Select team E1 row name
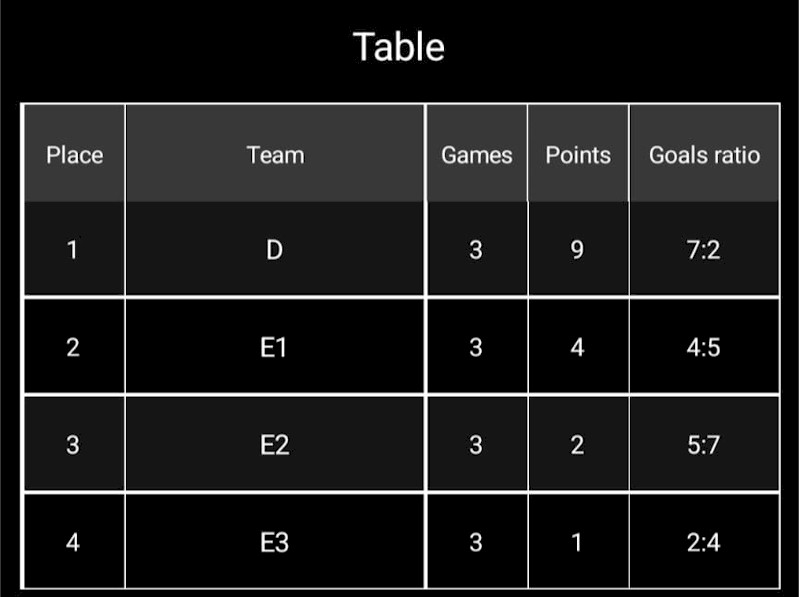 [x=275, y=347]
